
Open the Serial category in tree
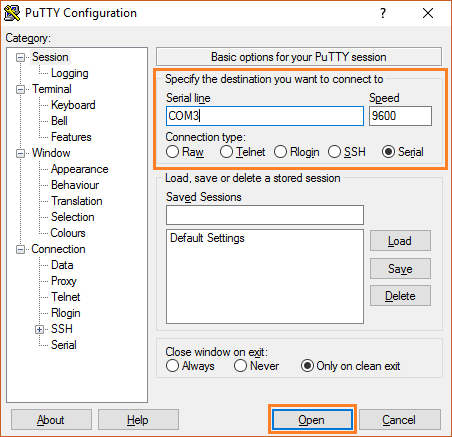point(64,345)
